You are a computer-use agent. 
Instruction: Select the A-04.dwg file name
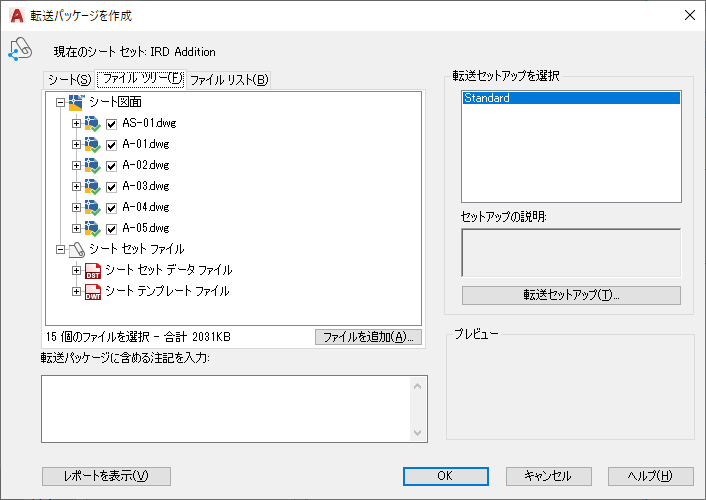pos(146,208)
